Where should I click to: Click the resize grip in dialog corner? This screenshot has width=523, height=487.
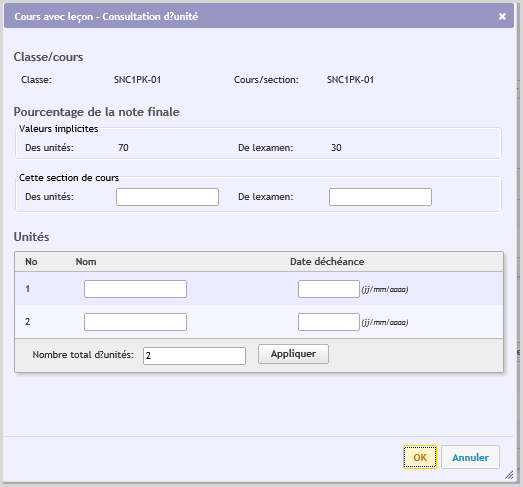pyautogui.click(x=509, y=475)
